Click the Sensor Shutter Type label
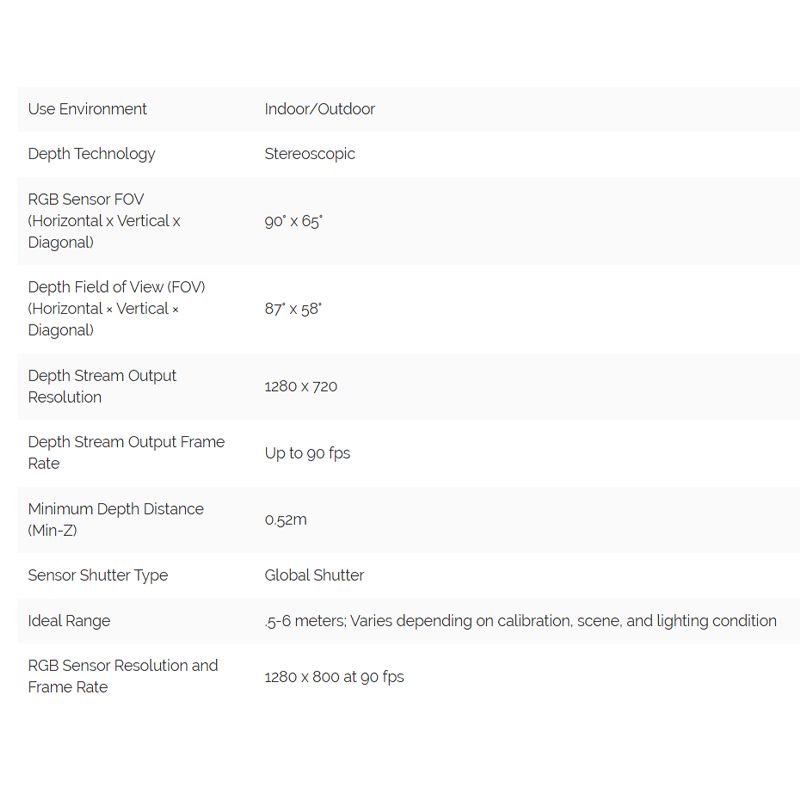Image resolution: width=800 pixels, height=800 pixels. pyautogui.click(x=98, y=576)
